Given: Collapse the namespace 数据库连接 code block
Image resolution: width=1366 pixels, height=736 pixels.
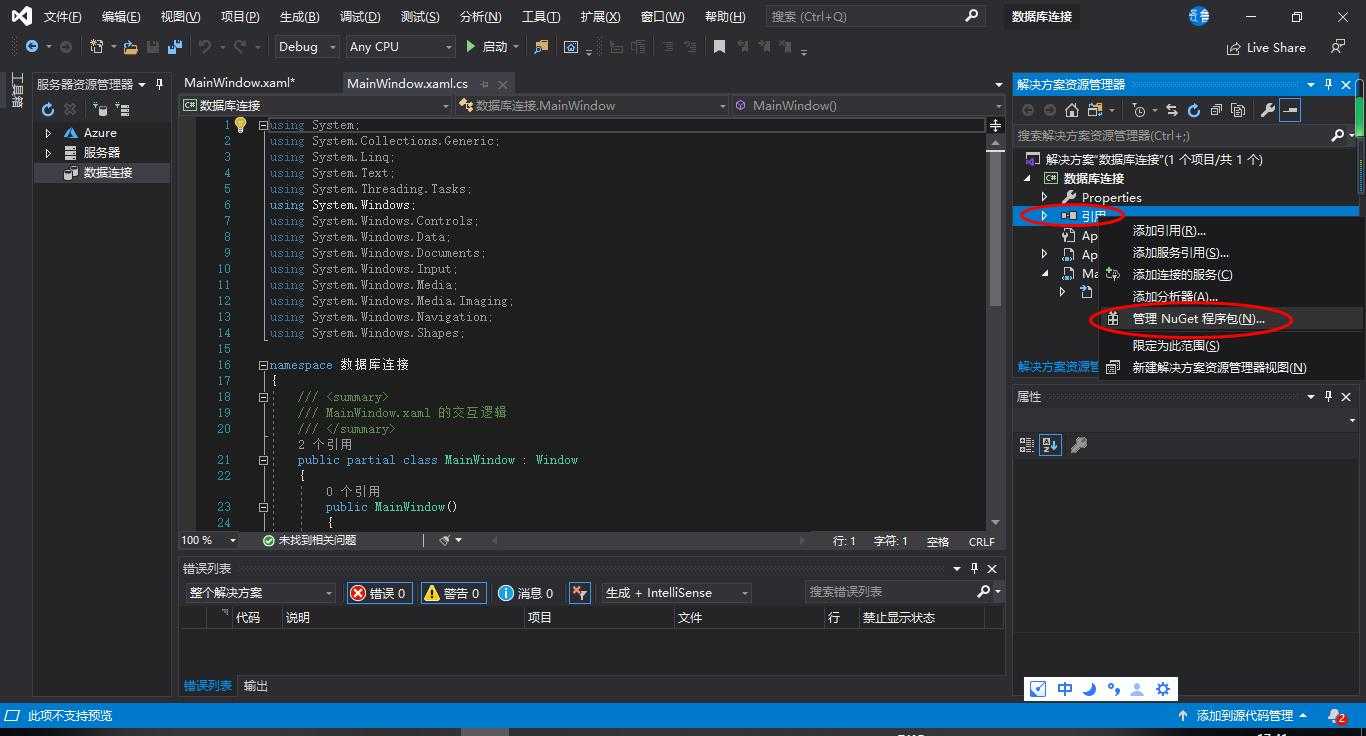Looking at the screenshot, I should point(263,365).
